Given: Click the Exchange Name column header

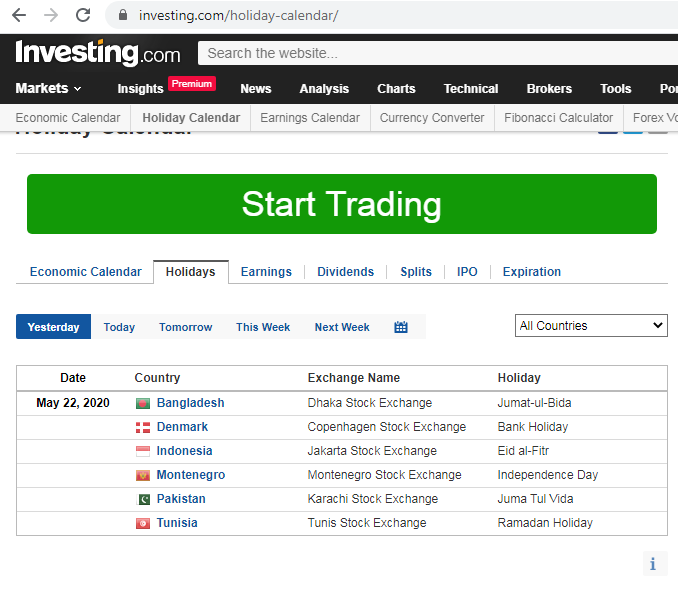Looking at the screenshot, I should 353,378.
